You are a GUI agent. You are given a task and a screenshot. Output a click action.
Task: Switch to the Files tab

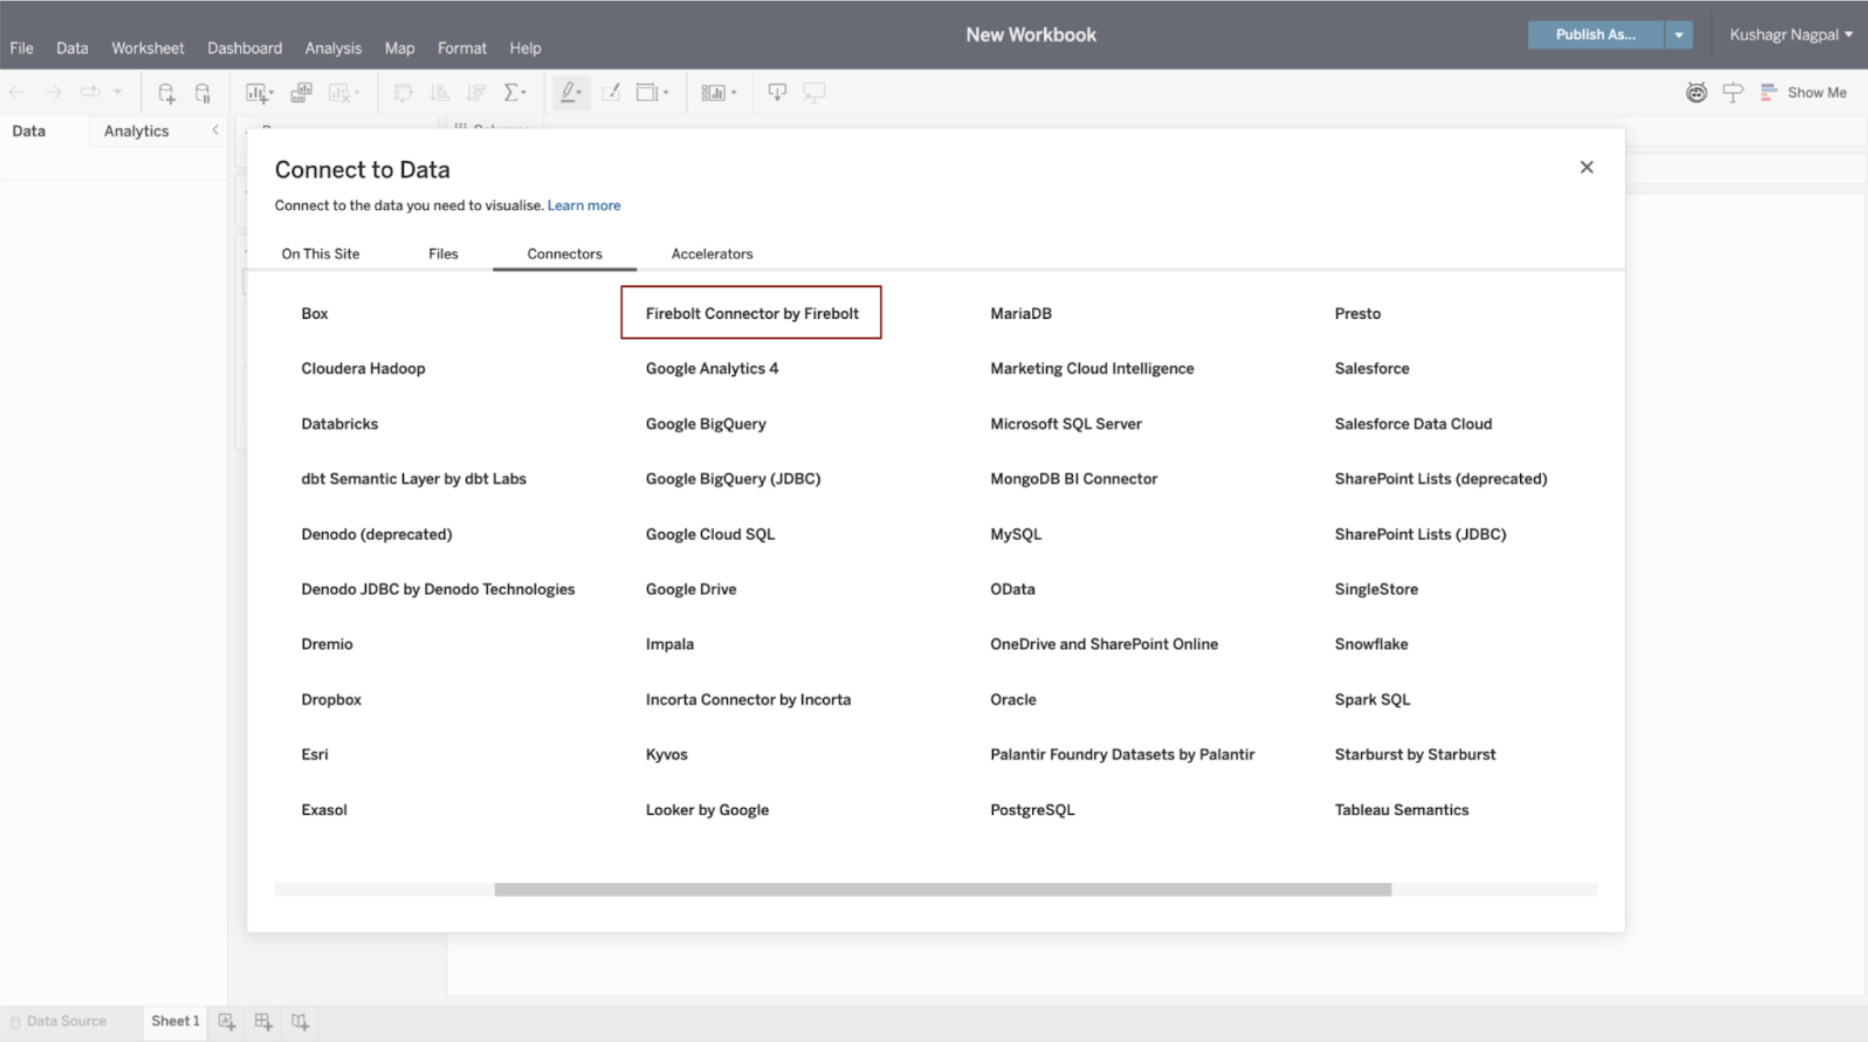[443, 254]
